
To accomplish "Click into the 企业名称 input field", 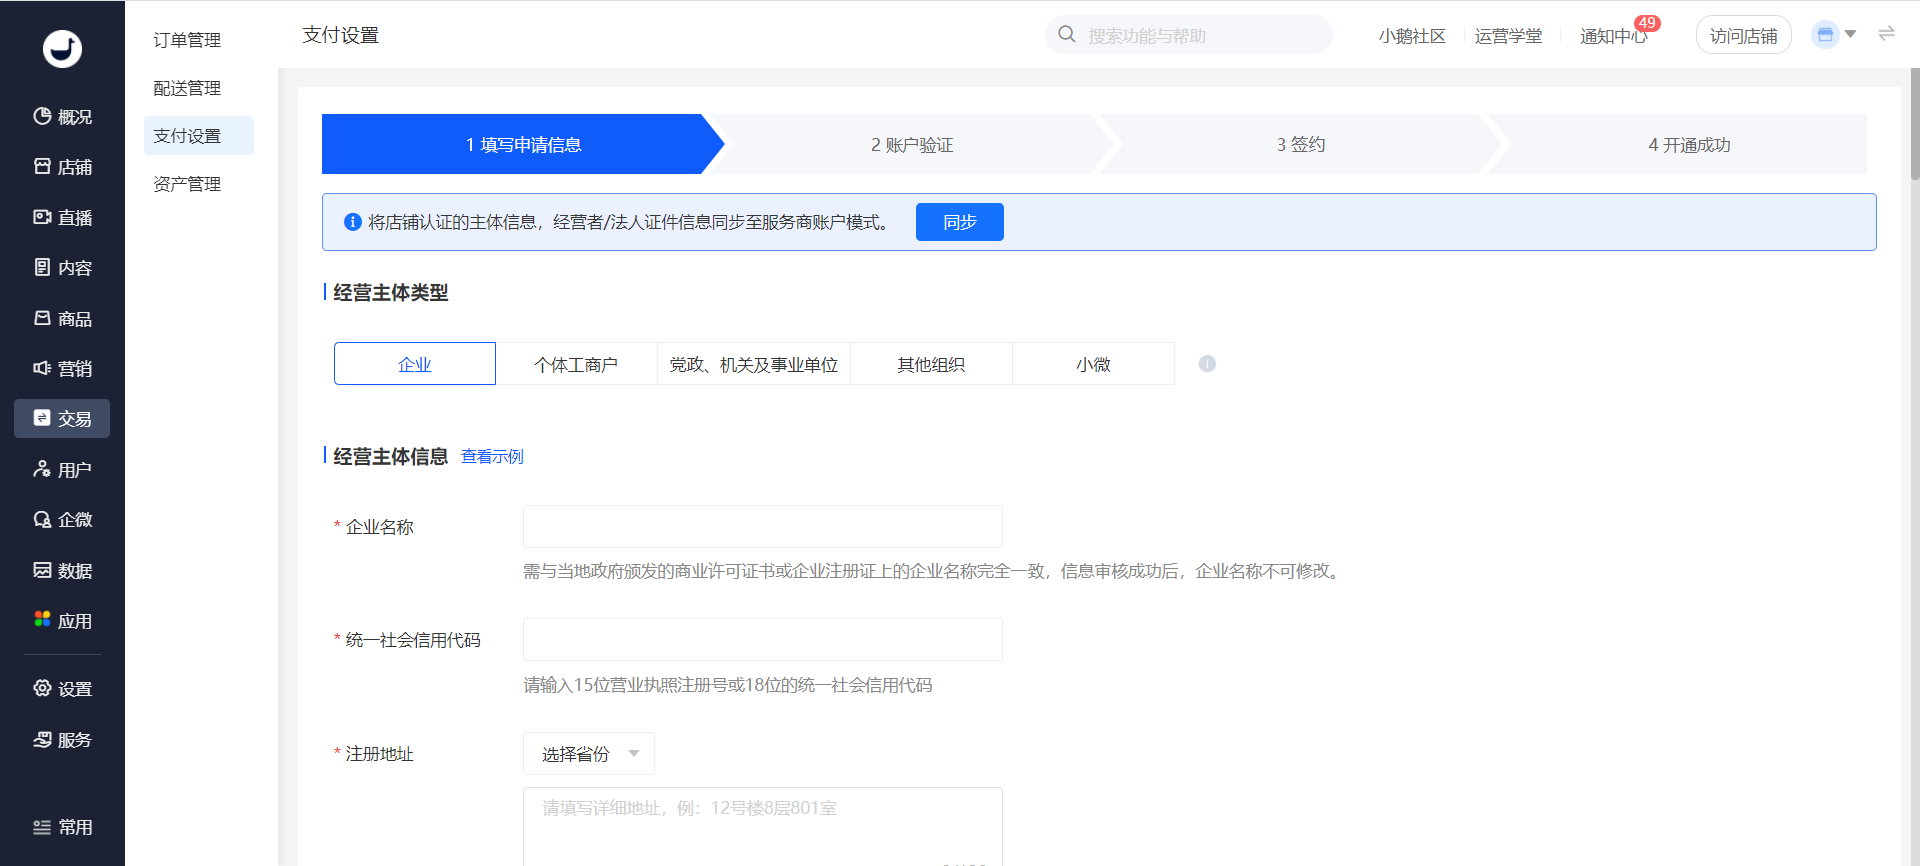I will (x=763, y=527).
